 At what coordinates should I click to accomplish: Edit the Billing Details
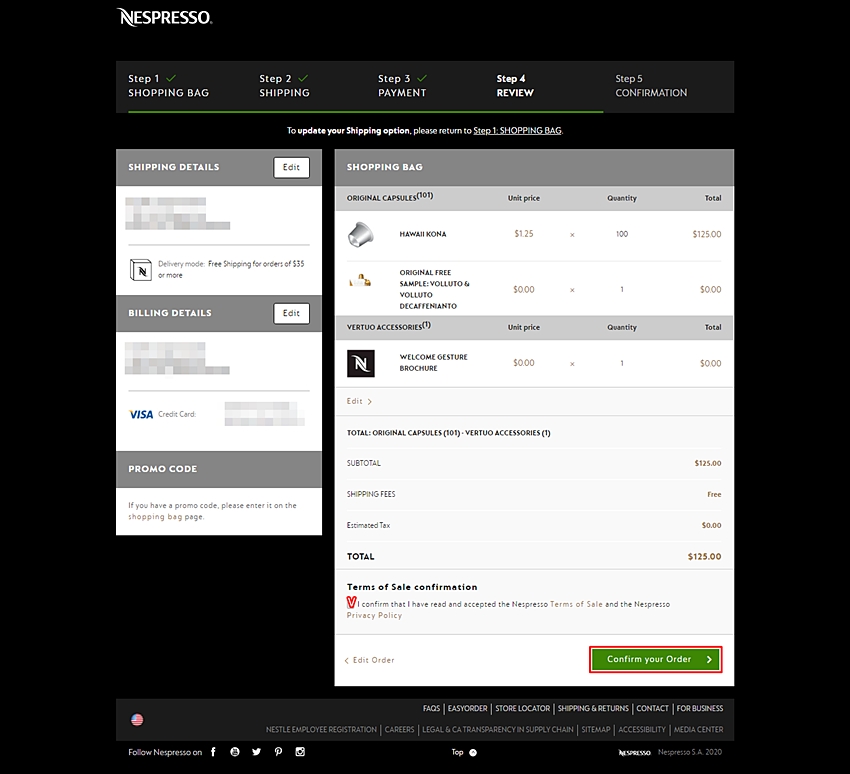click(291, 313)
